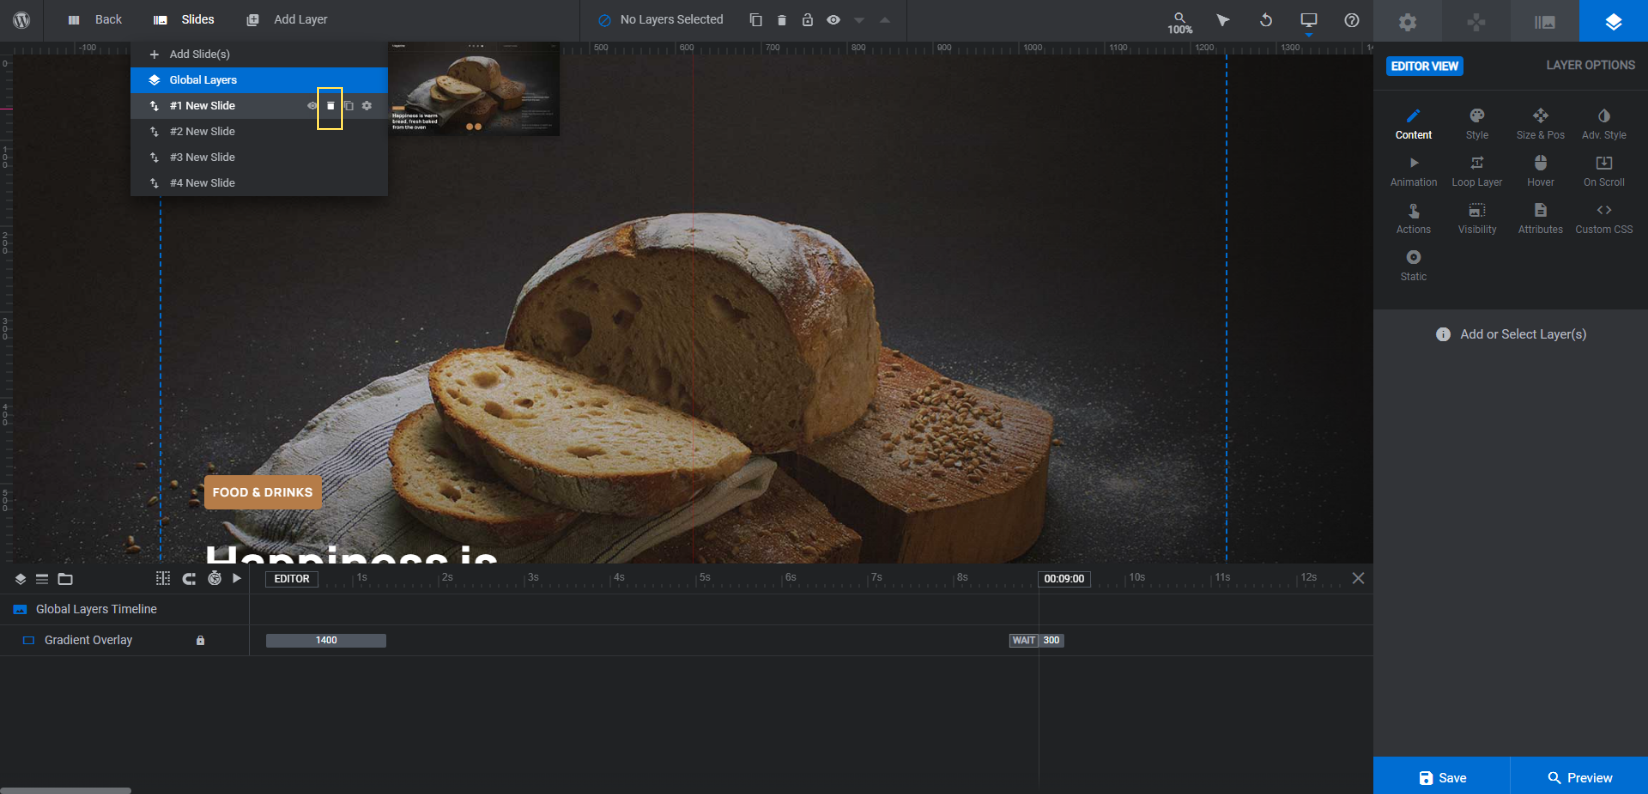This screenshot has height=794, width=1648.
Task: Open the Hover layer option
Action: (x=1541, y=172)
